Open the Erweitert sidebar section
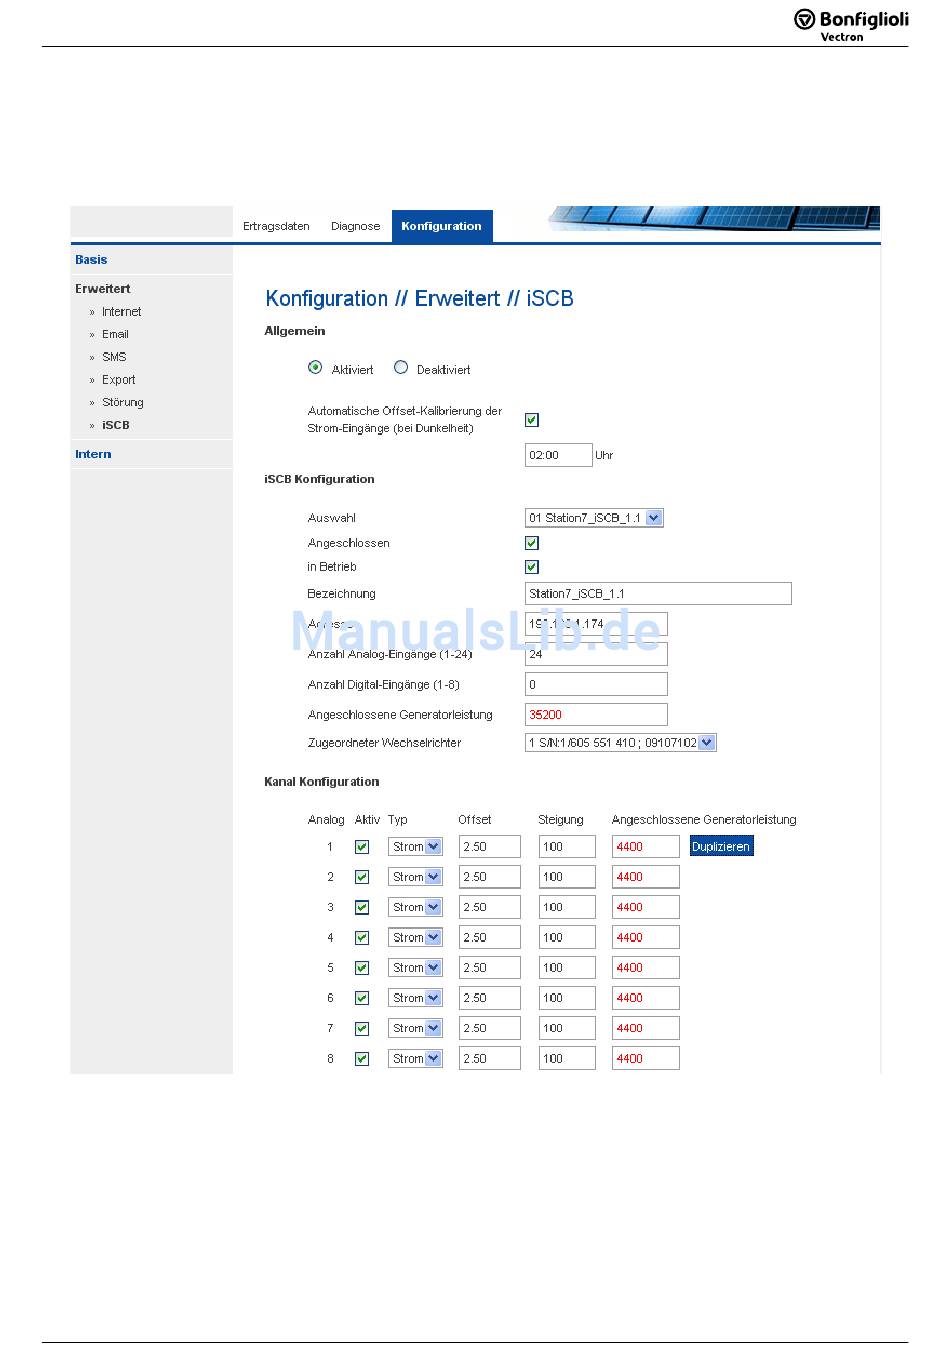 point(103,288)
